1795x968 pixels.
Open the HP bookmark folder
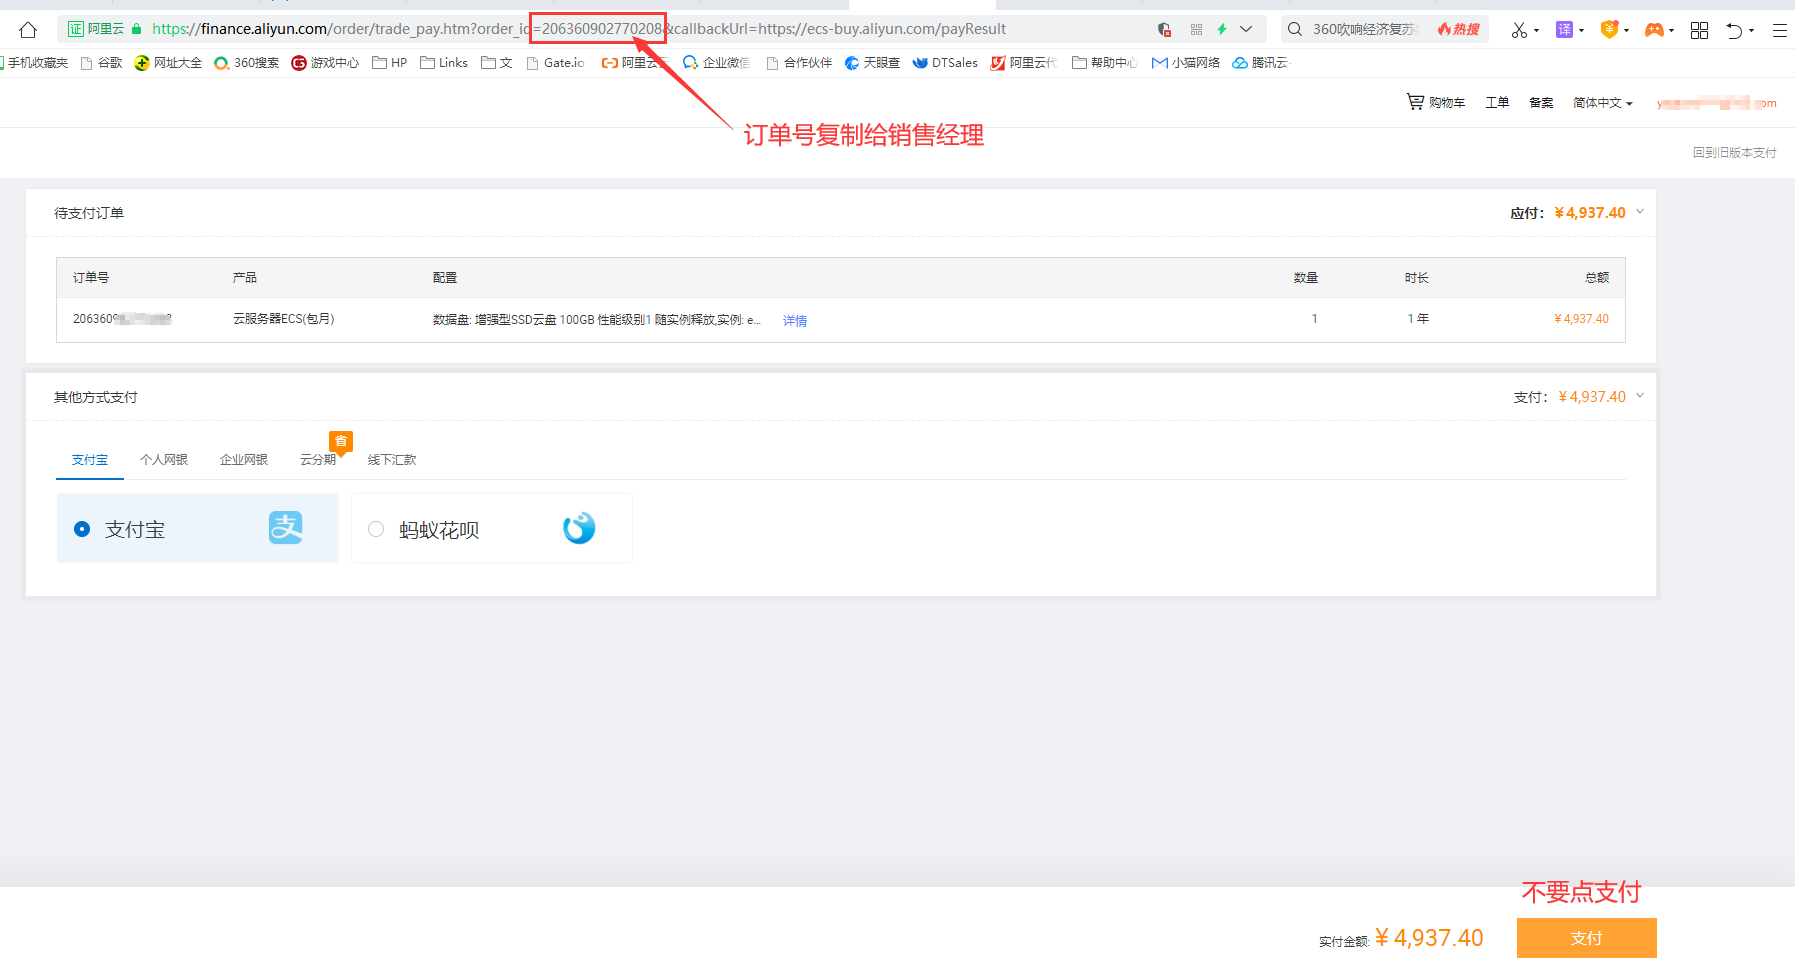390,63
